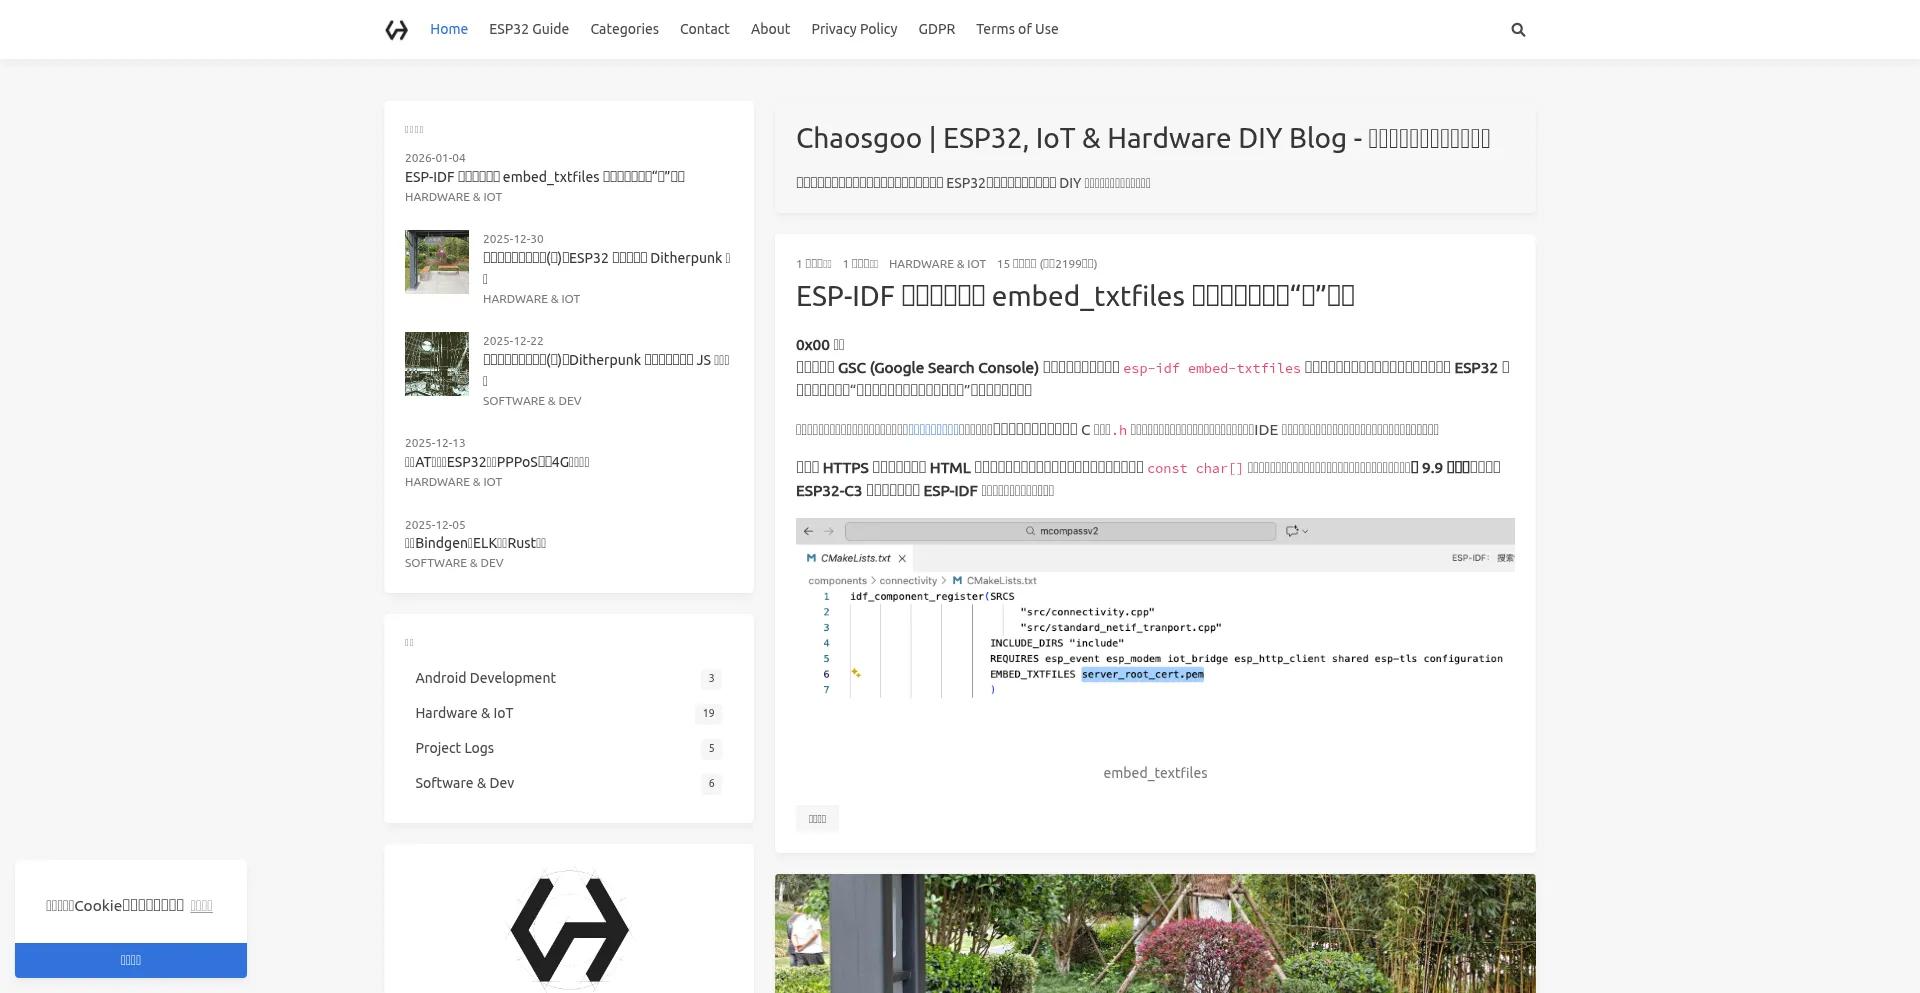The width and height of the screenshot is (1920, 993).
Task: Open Terms of Use menu item
Action: pos(1017,29)
